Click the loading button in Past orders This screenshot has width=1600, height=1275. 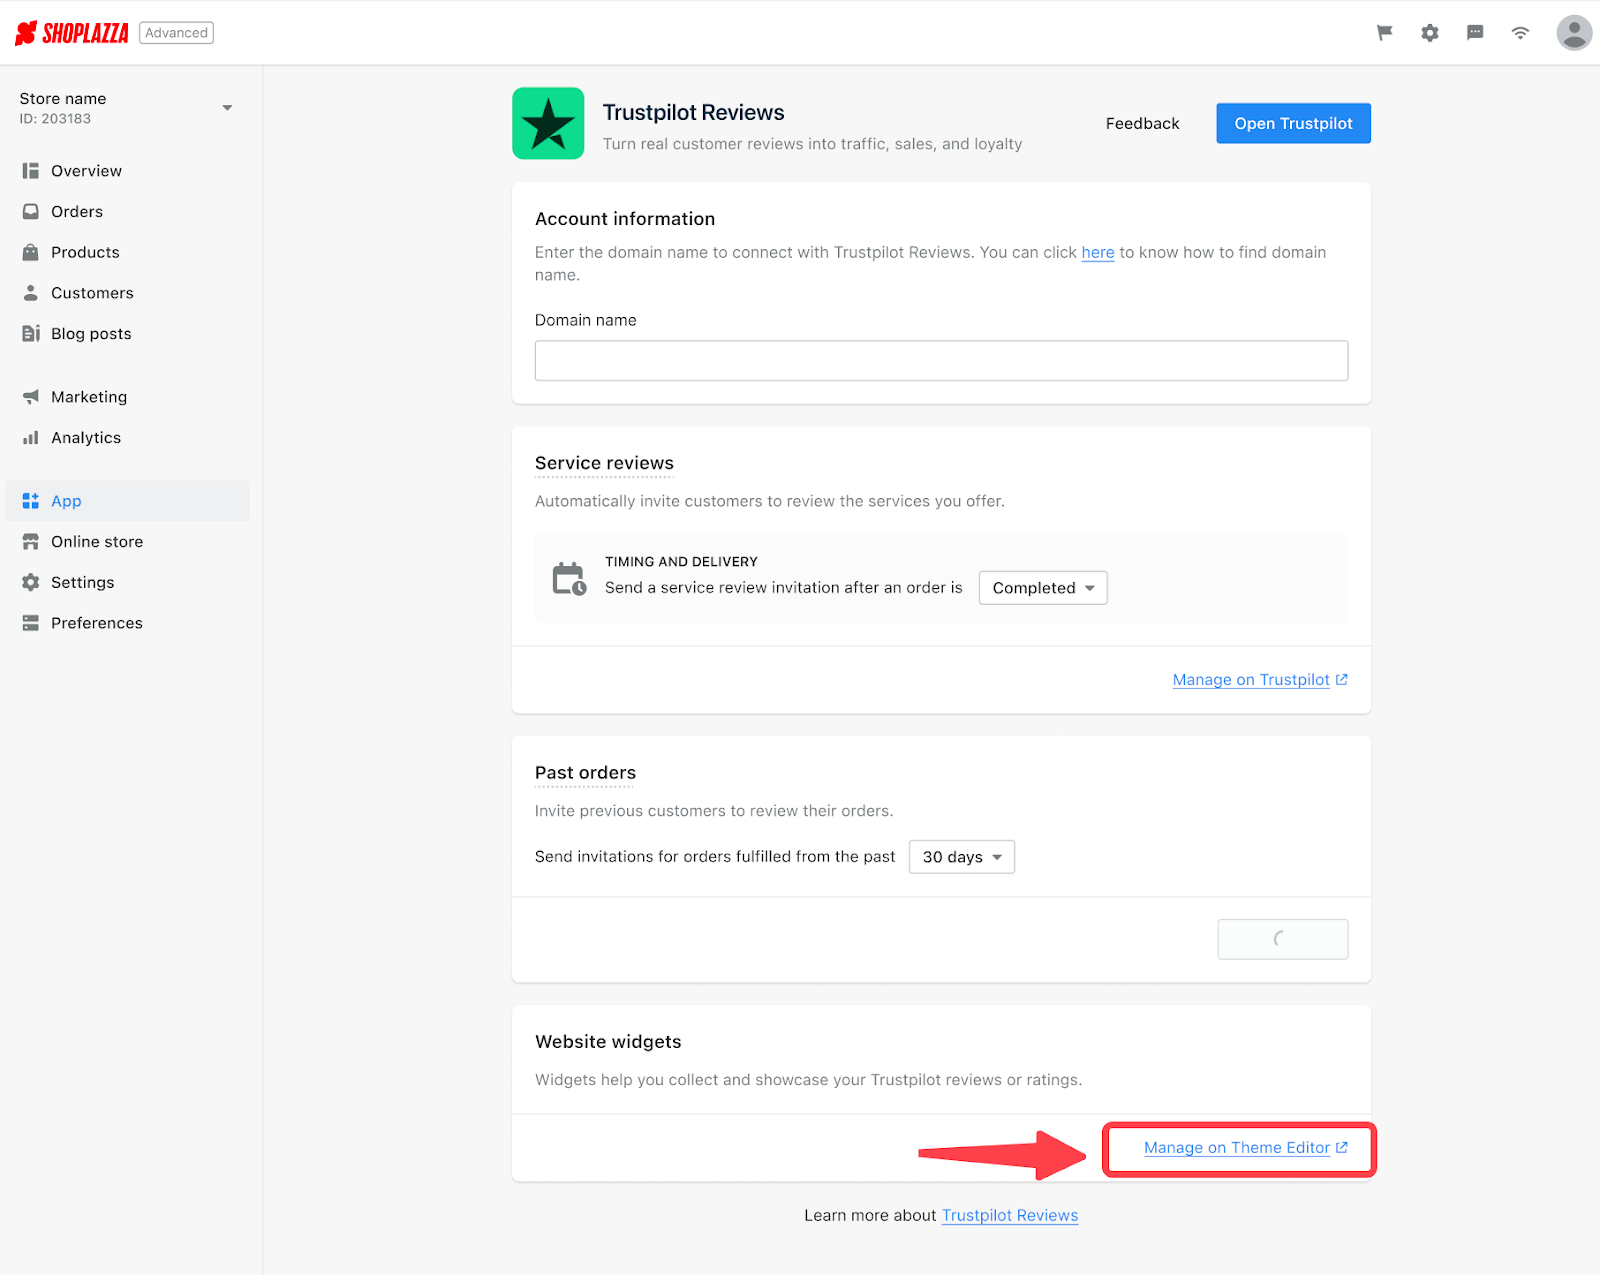1282,939
